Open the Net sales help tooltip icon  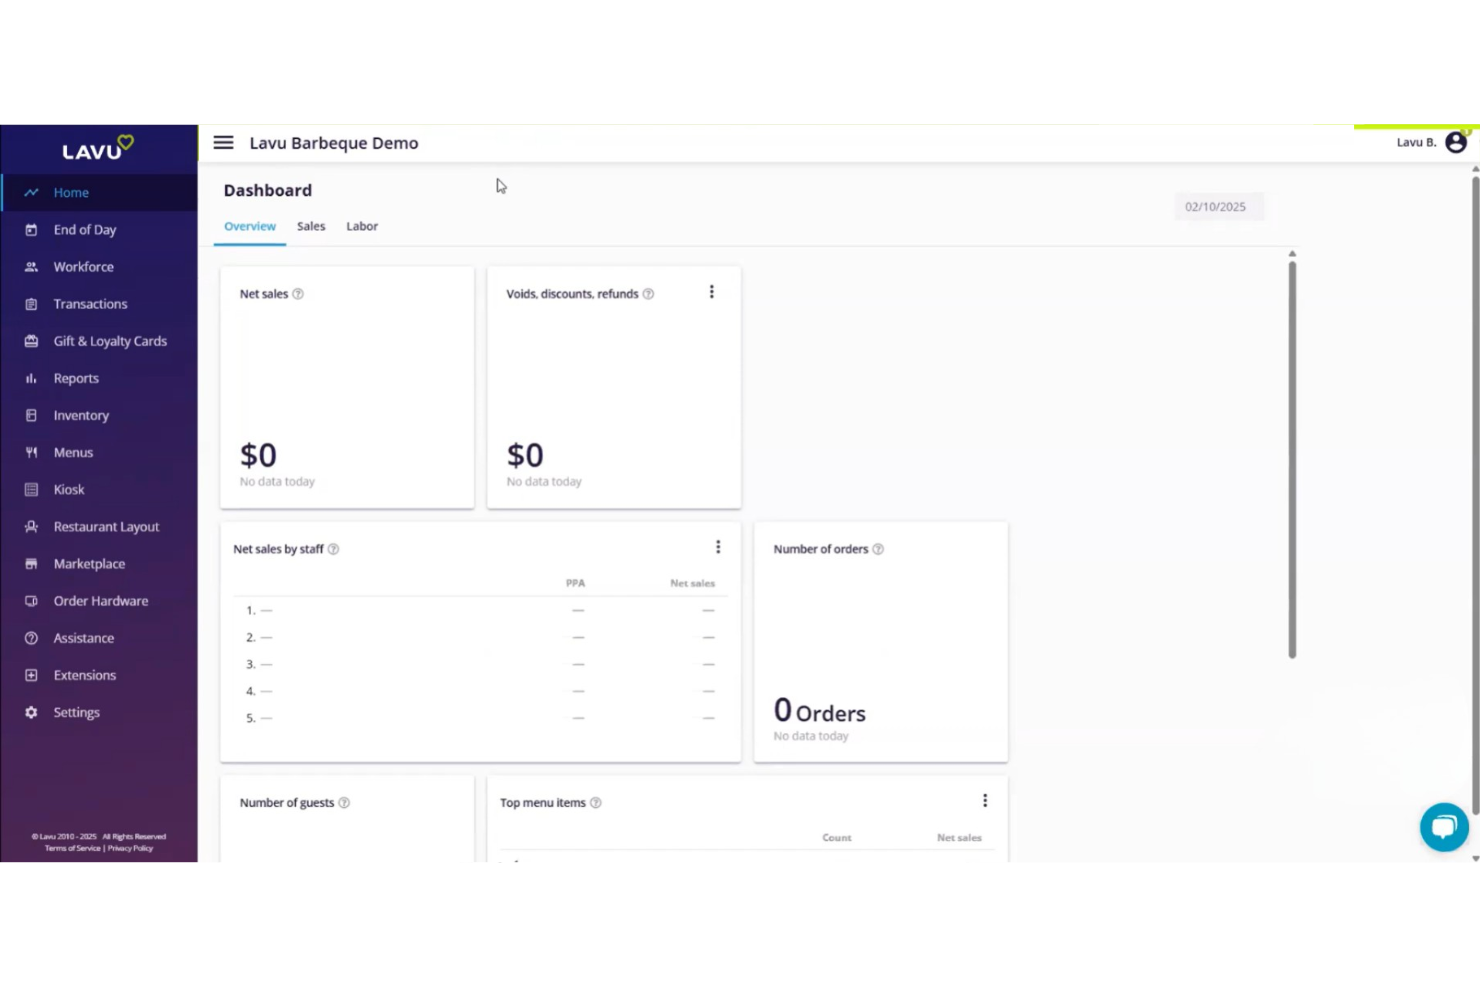[298, 293]
